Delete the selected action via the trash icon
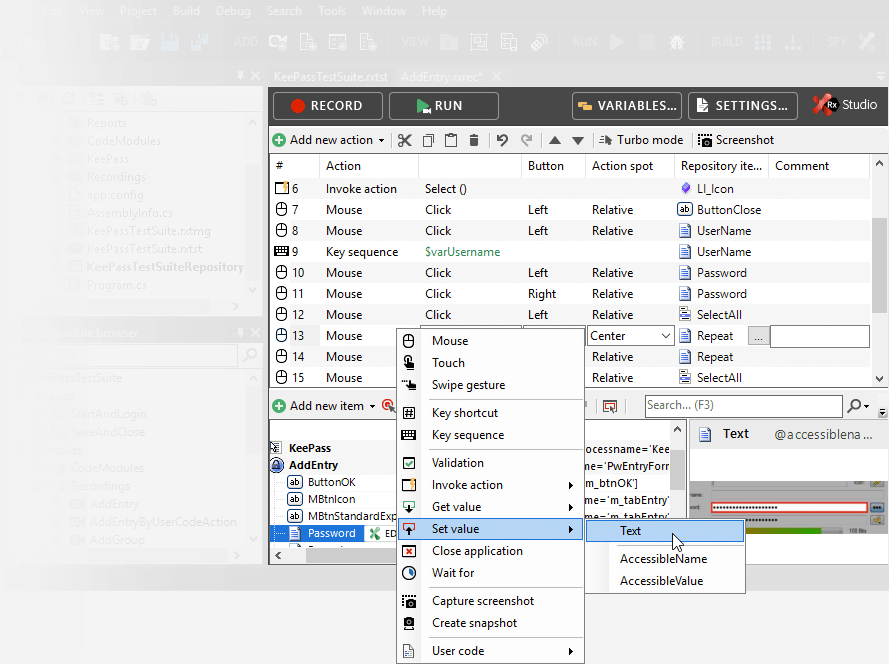 [x=473, y=140]
